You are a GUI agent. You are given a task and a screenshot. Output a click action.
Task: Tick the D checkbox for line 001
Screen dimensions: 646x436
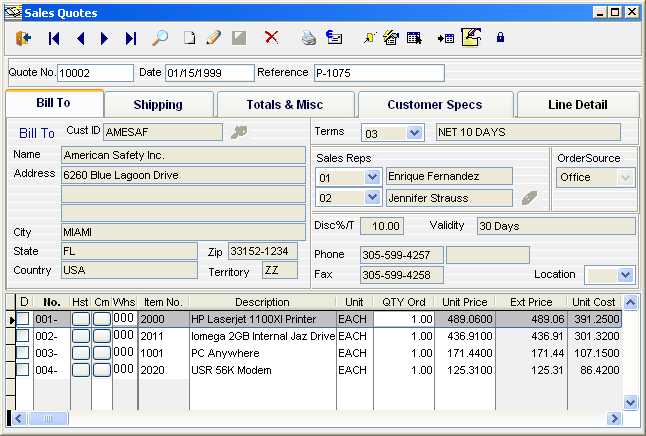pos(23,319)
